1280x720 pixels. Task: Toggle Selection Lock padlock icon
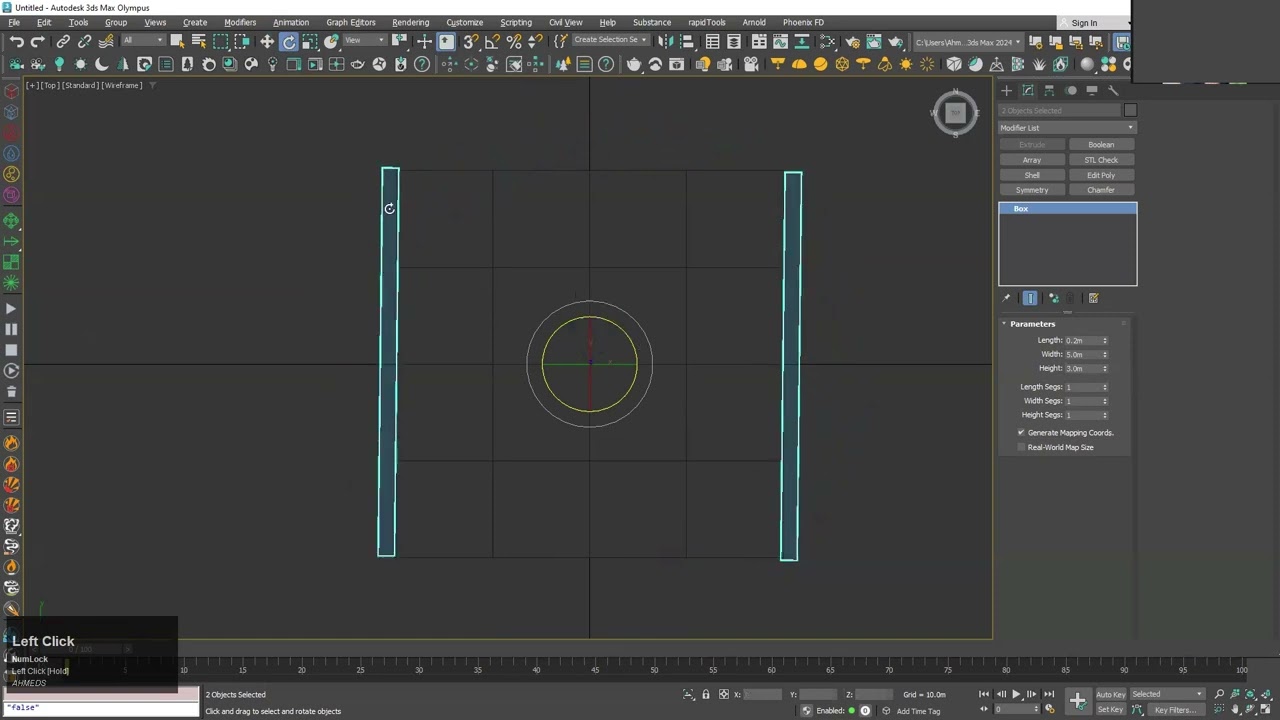pyautogui.click(x=706, y=694)
